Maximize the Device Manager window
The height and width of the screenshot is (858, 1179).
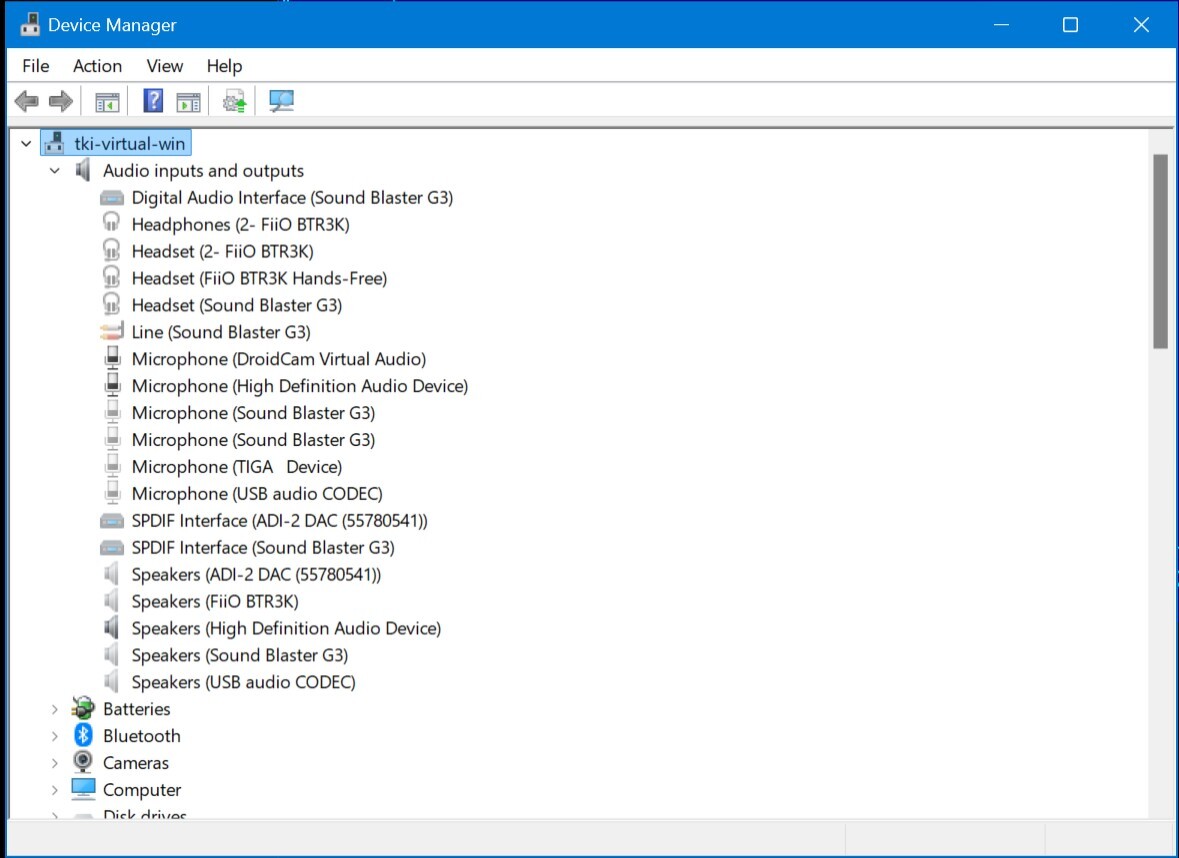(1070, 24)
